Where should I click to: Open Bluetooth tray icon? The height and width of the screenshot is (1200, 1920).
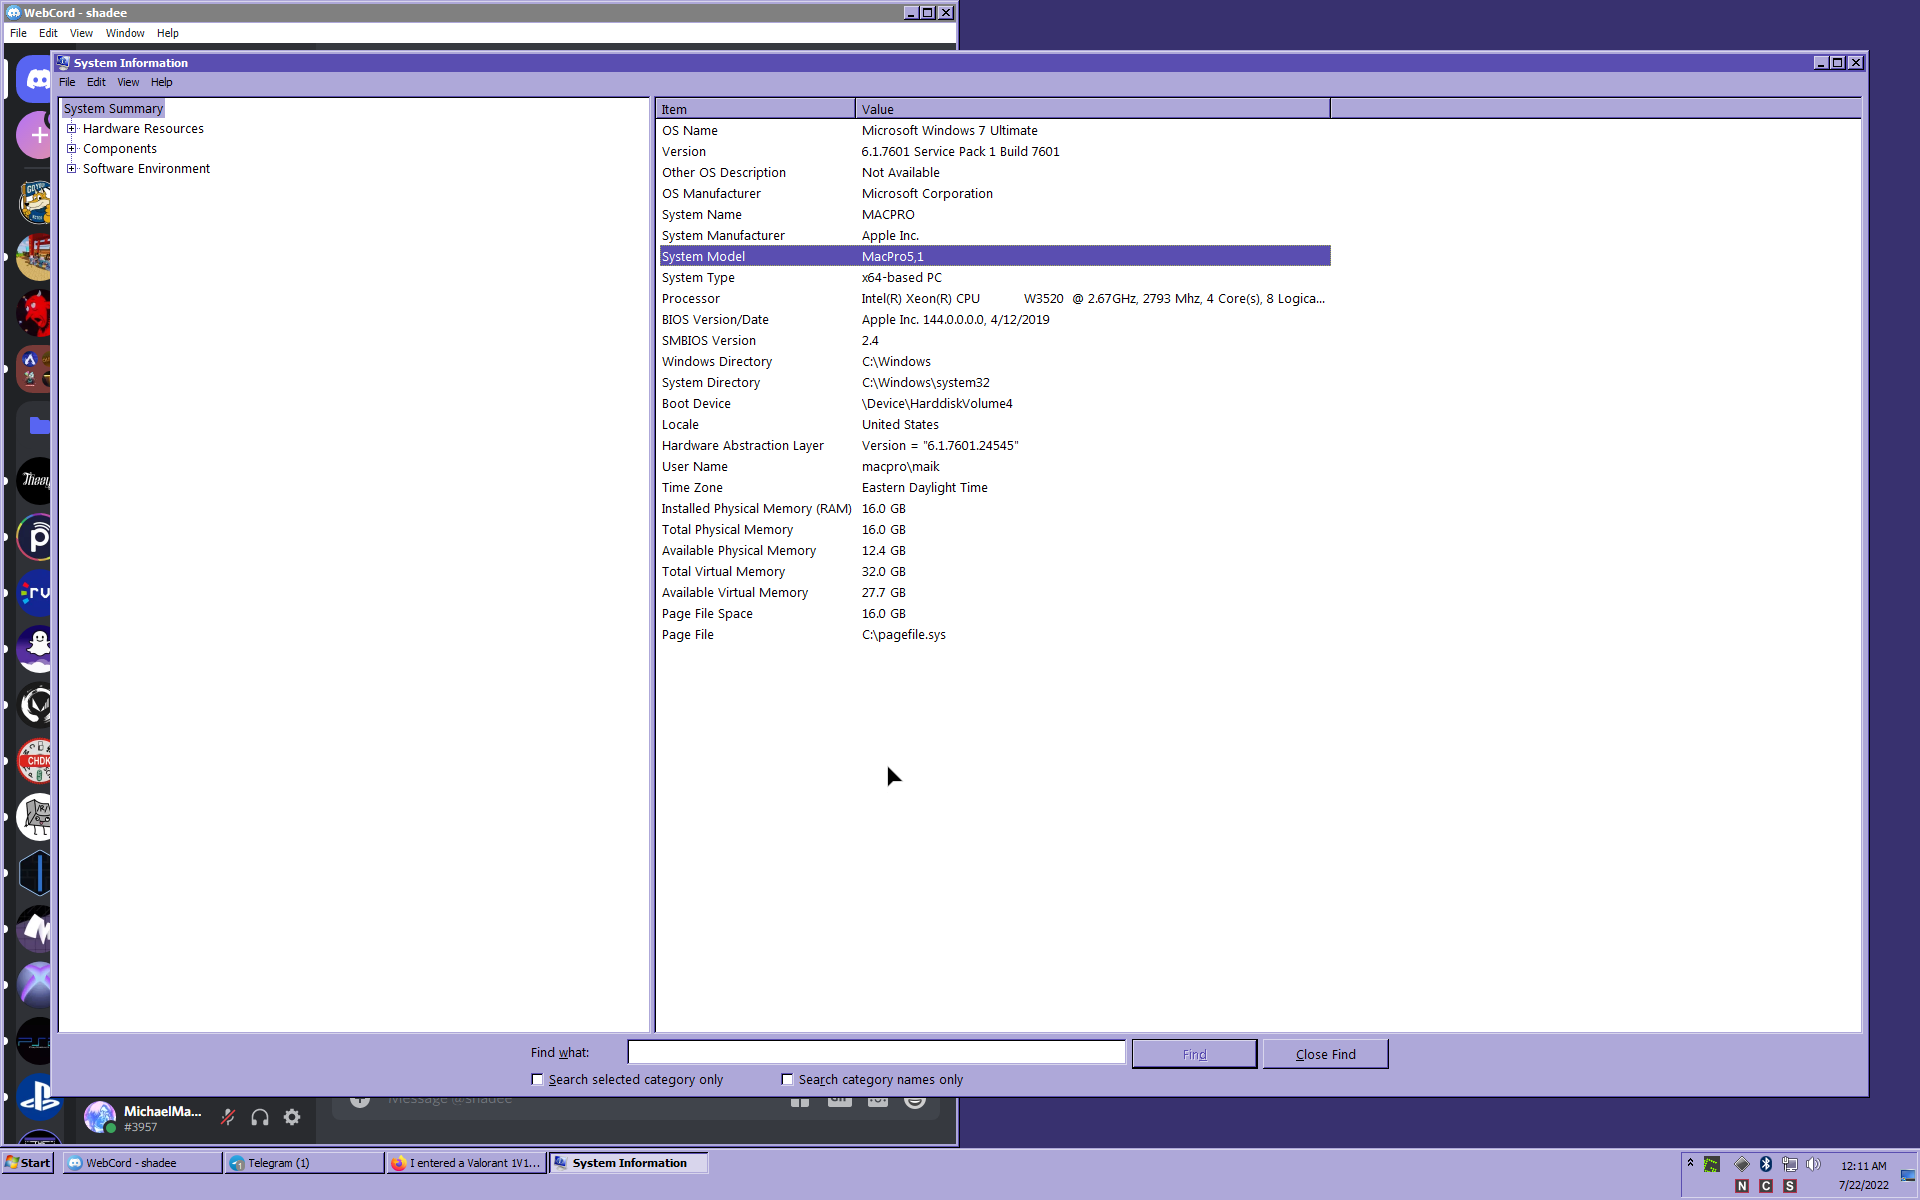tap(1766, 1164)
